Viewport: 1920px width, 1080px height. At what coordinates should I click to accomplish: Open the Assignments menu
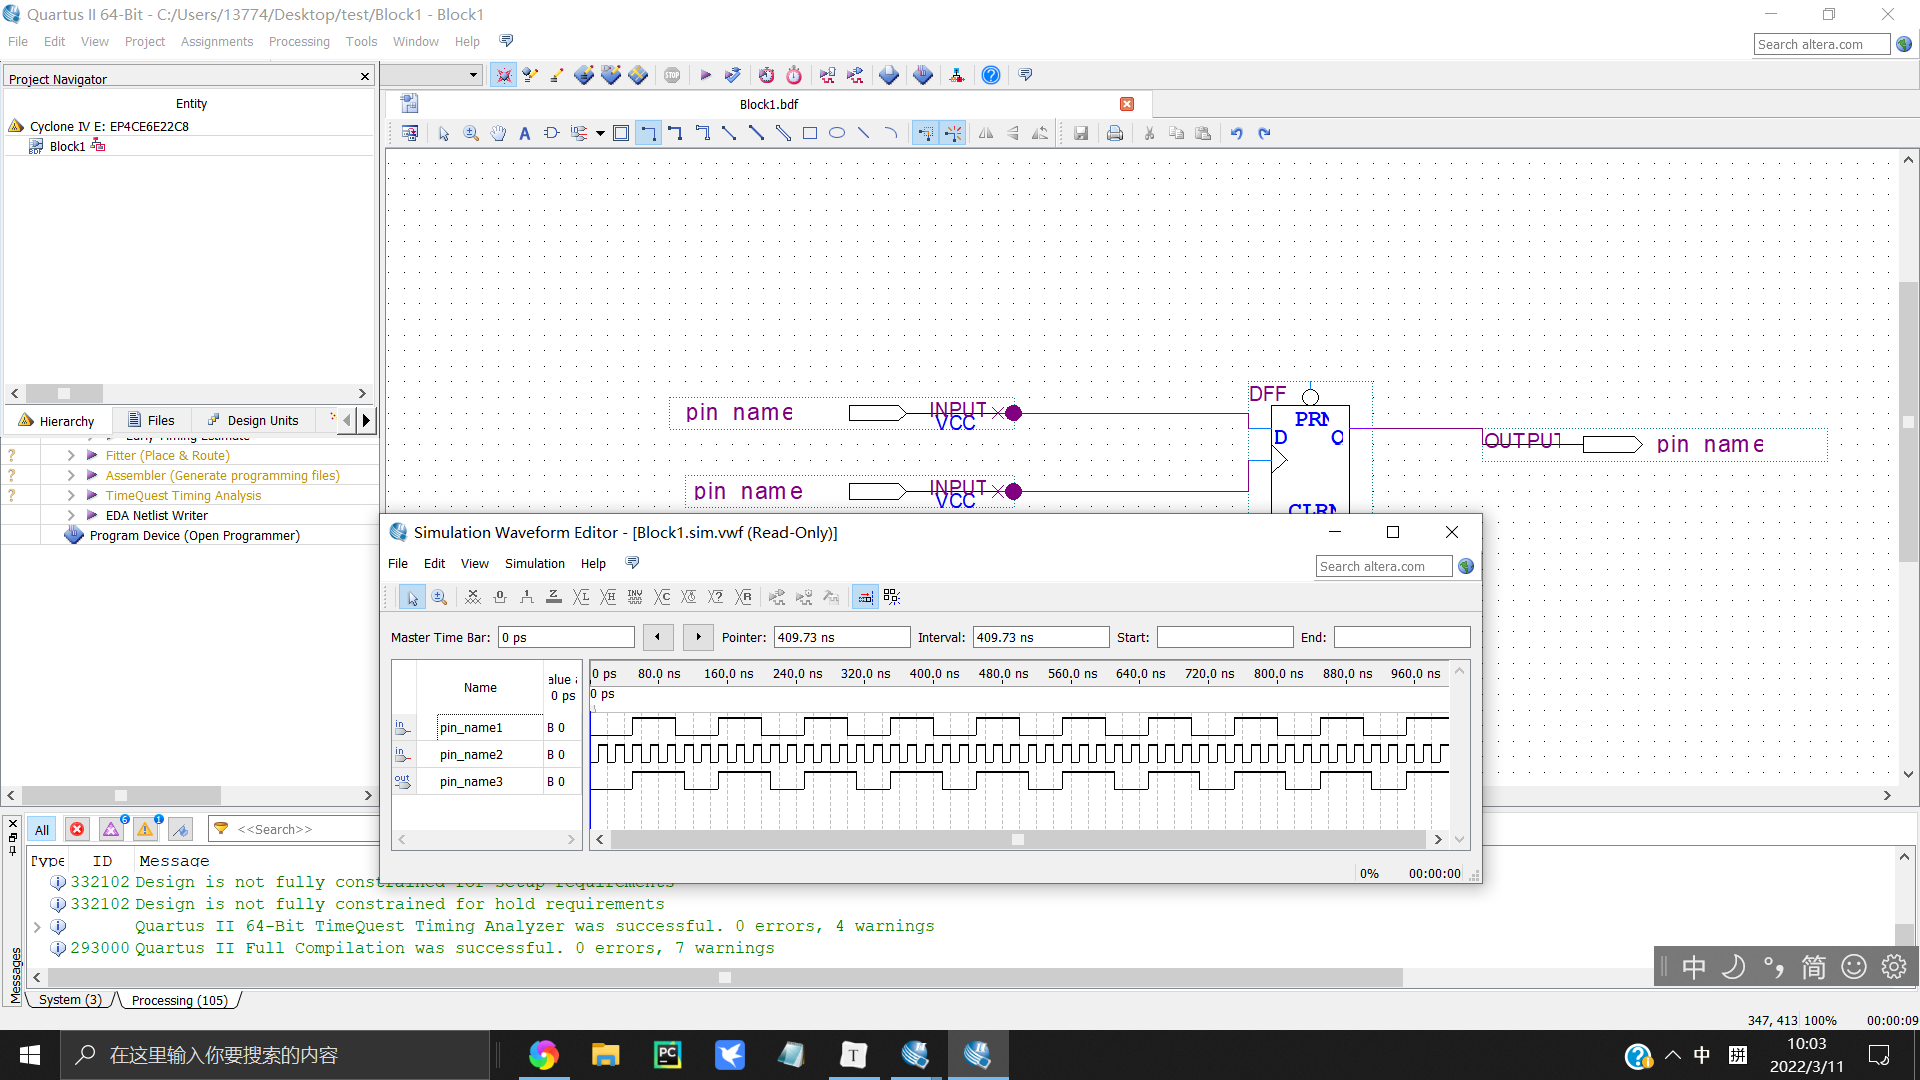[x=216, y=41]
